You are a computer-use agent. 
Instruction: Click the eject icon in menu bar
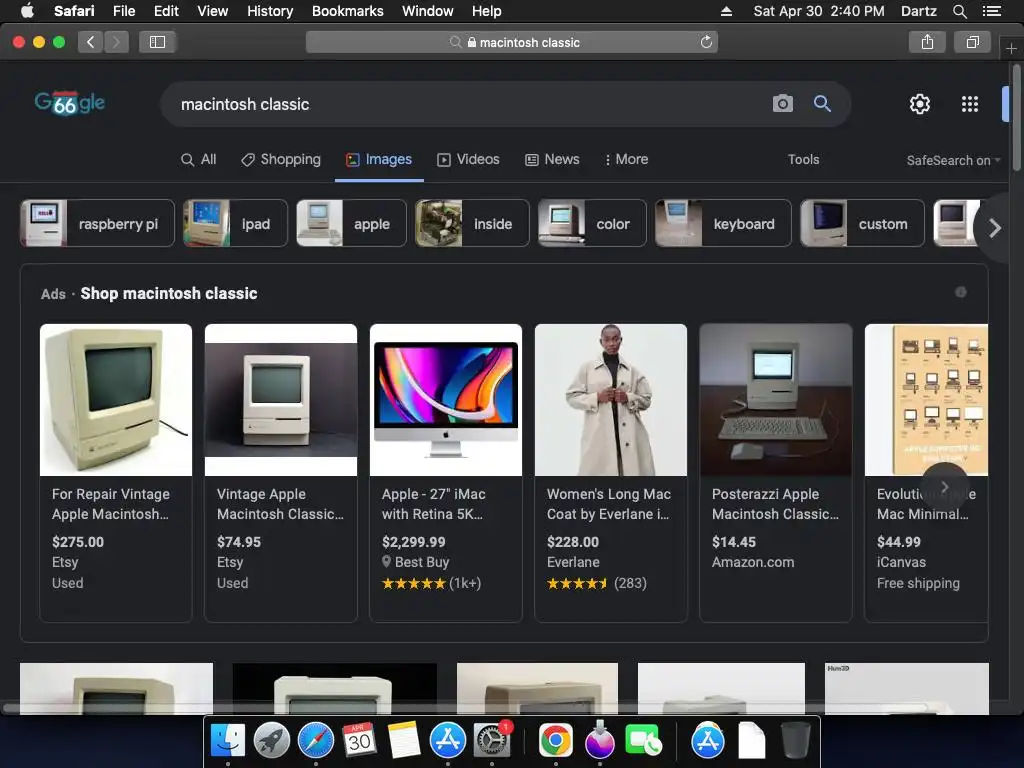coord(726,11)
